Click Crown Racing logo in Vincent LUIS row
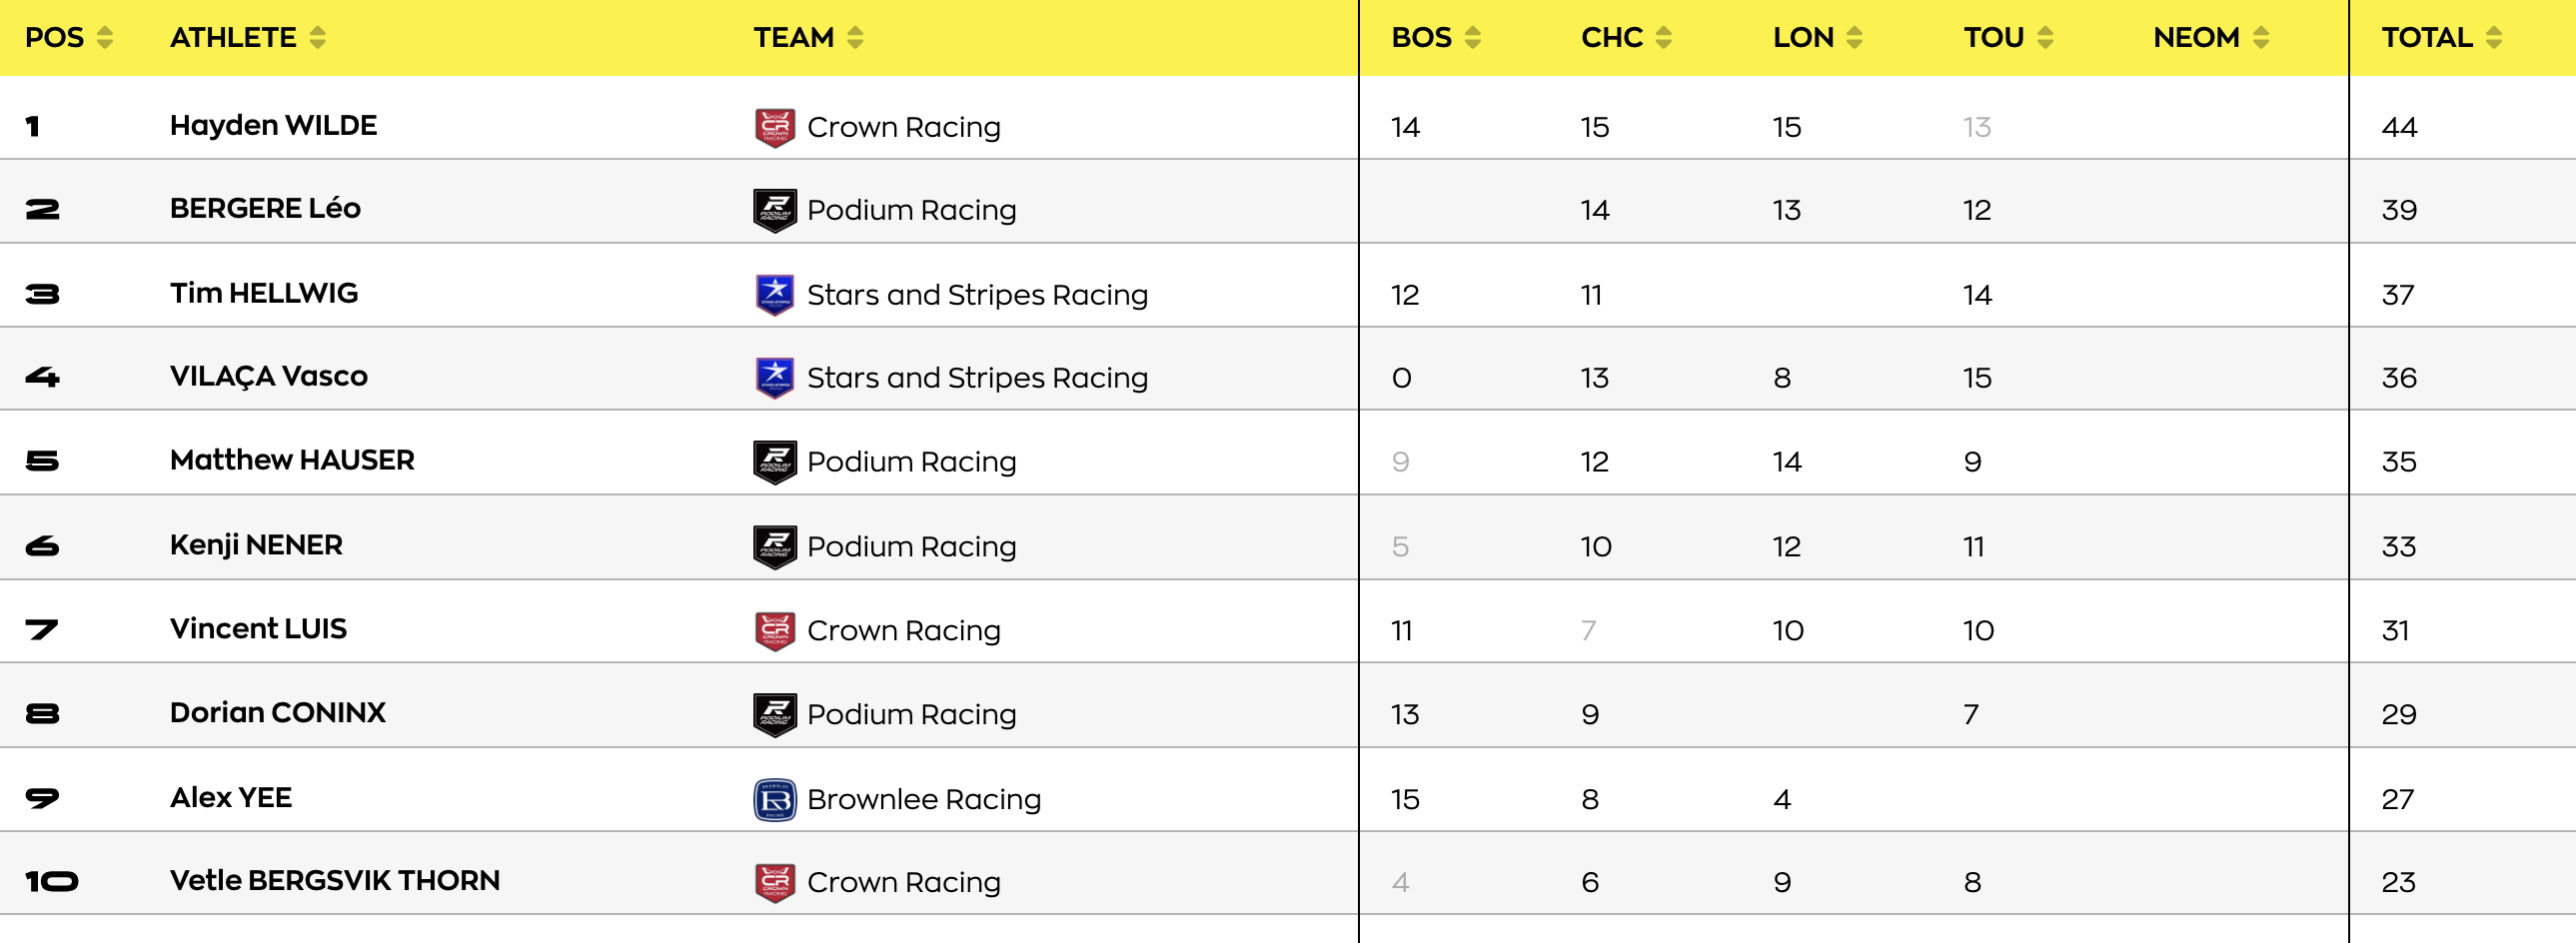This screenshot has width=2576, height=943. (x=775, y=630)
